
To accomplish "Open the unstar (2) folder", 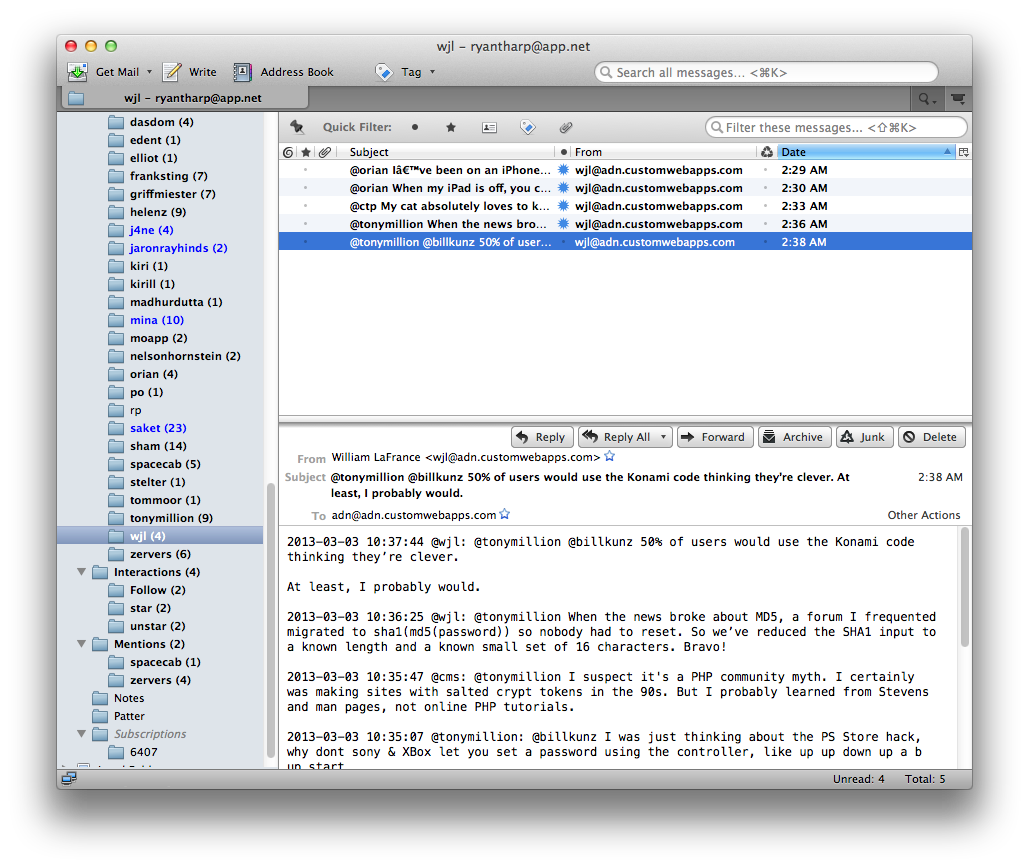I will [x=158, y=627].
